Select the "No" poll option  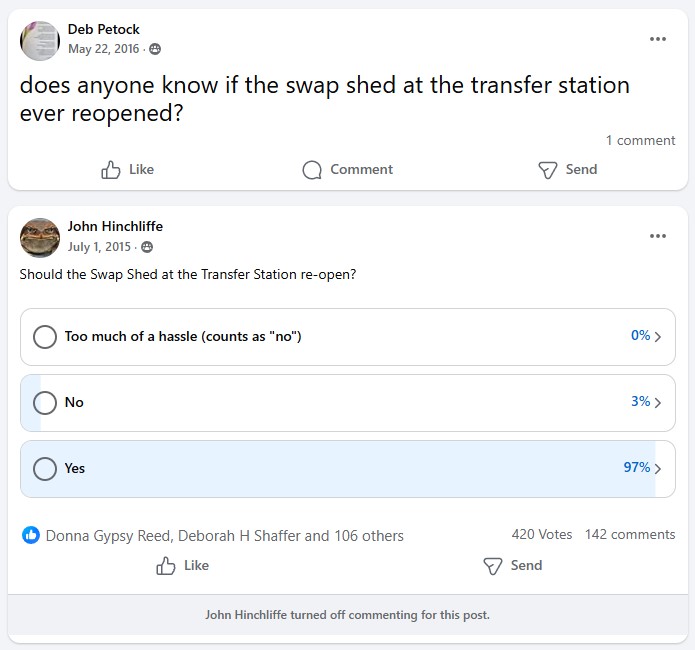click(45, 402)
